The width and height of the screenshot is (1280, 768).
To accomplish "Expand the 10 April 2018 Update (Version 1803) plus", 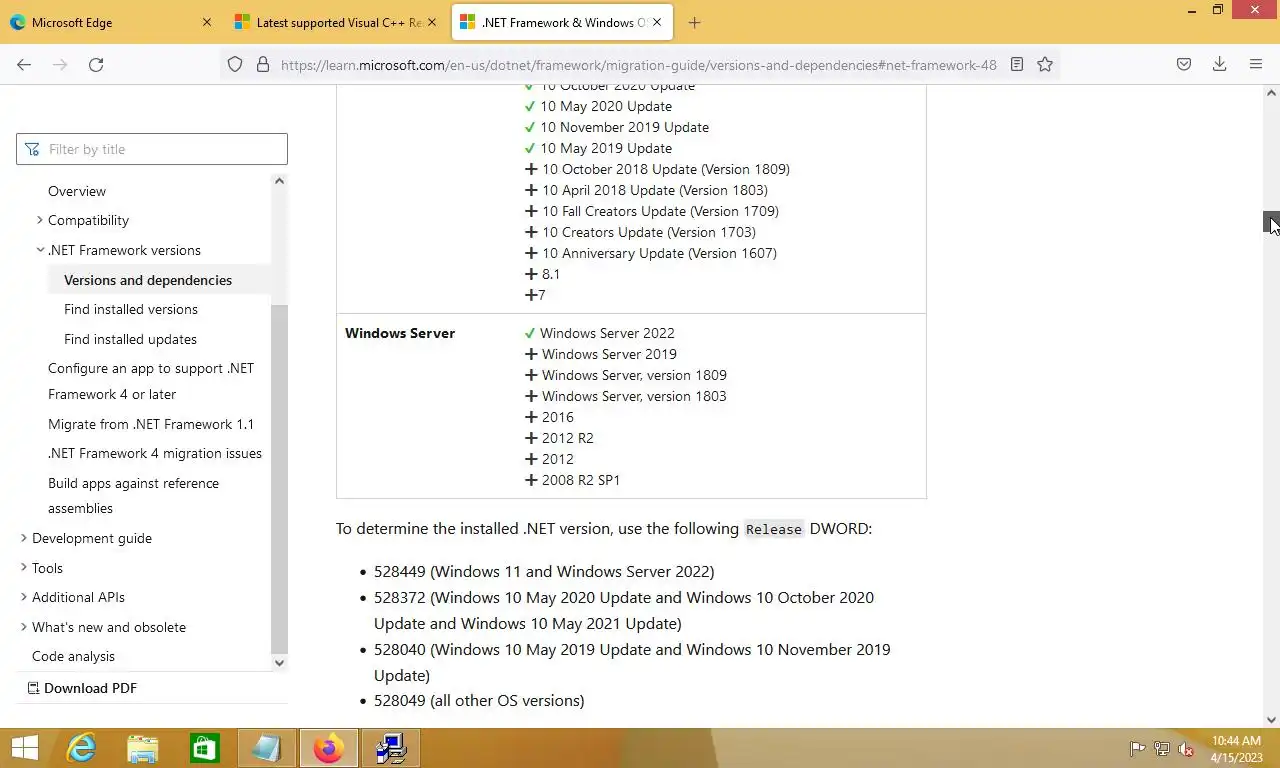I will point(531,190).
